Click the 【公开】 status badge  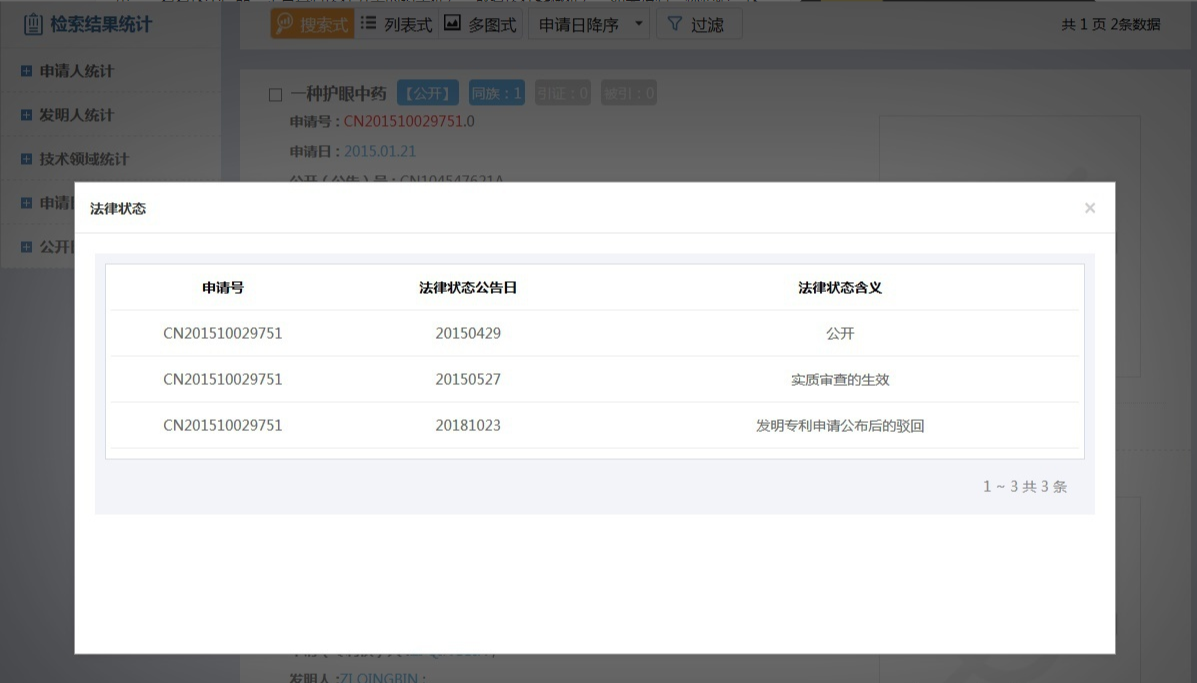(x=428, y=94)
